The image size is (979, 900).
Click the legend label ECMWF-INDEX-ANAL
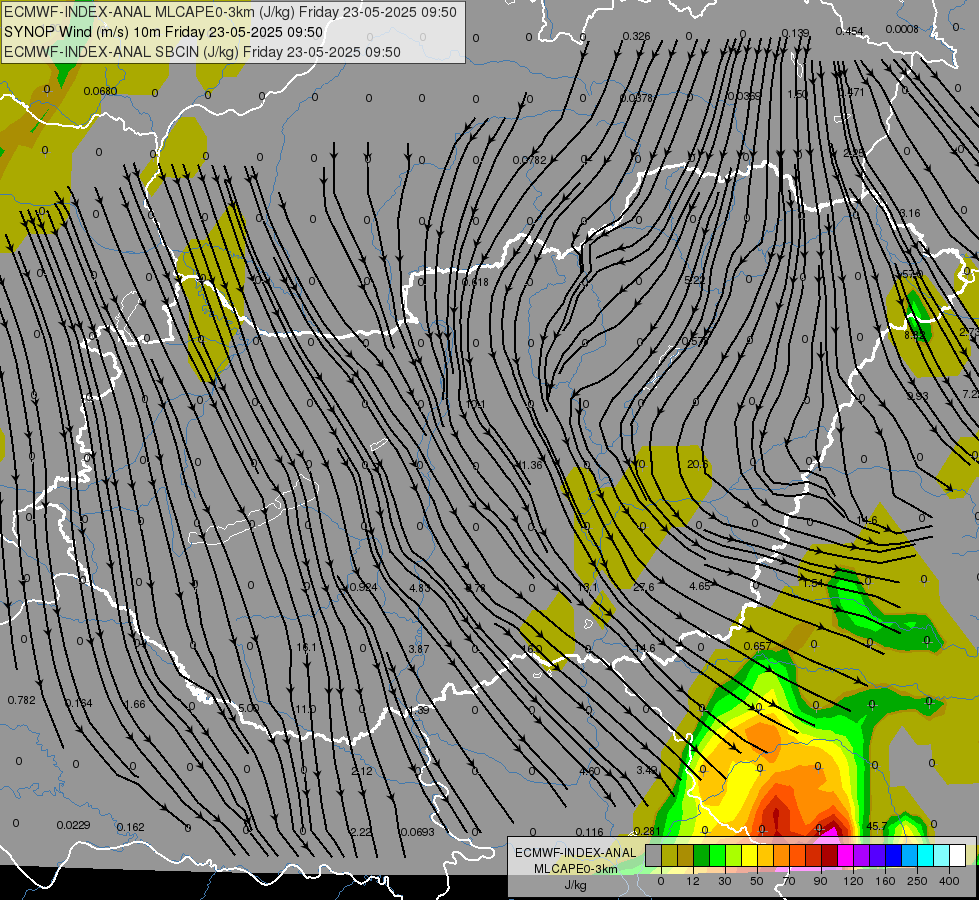pos(575,853)
